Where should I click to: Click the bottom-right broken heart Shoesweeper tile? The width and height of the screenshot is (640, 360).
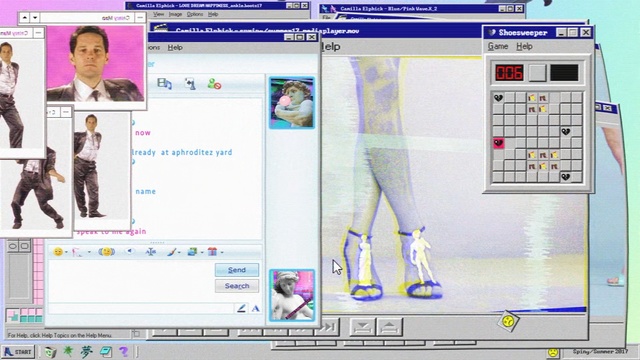(x=566, y=177)
